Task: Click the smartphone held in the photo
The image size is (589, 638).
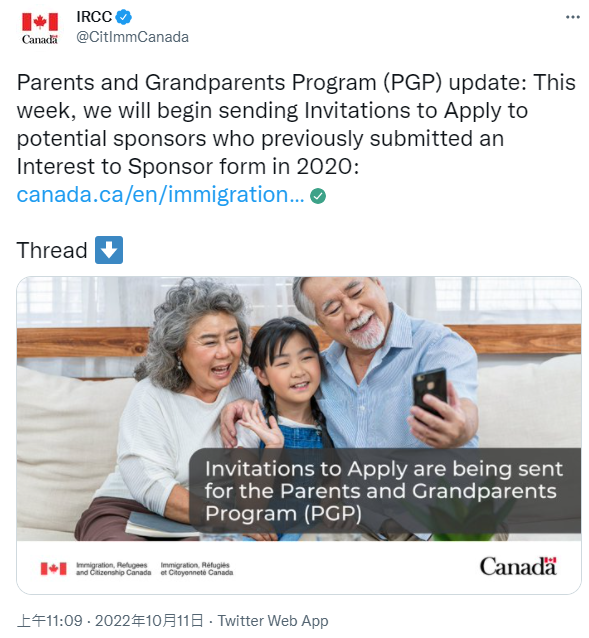Action: [x=430, y=393]
